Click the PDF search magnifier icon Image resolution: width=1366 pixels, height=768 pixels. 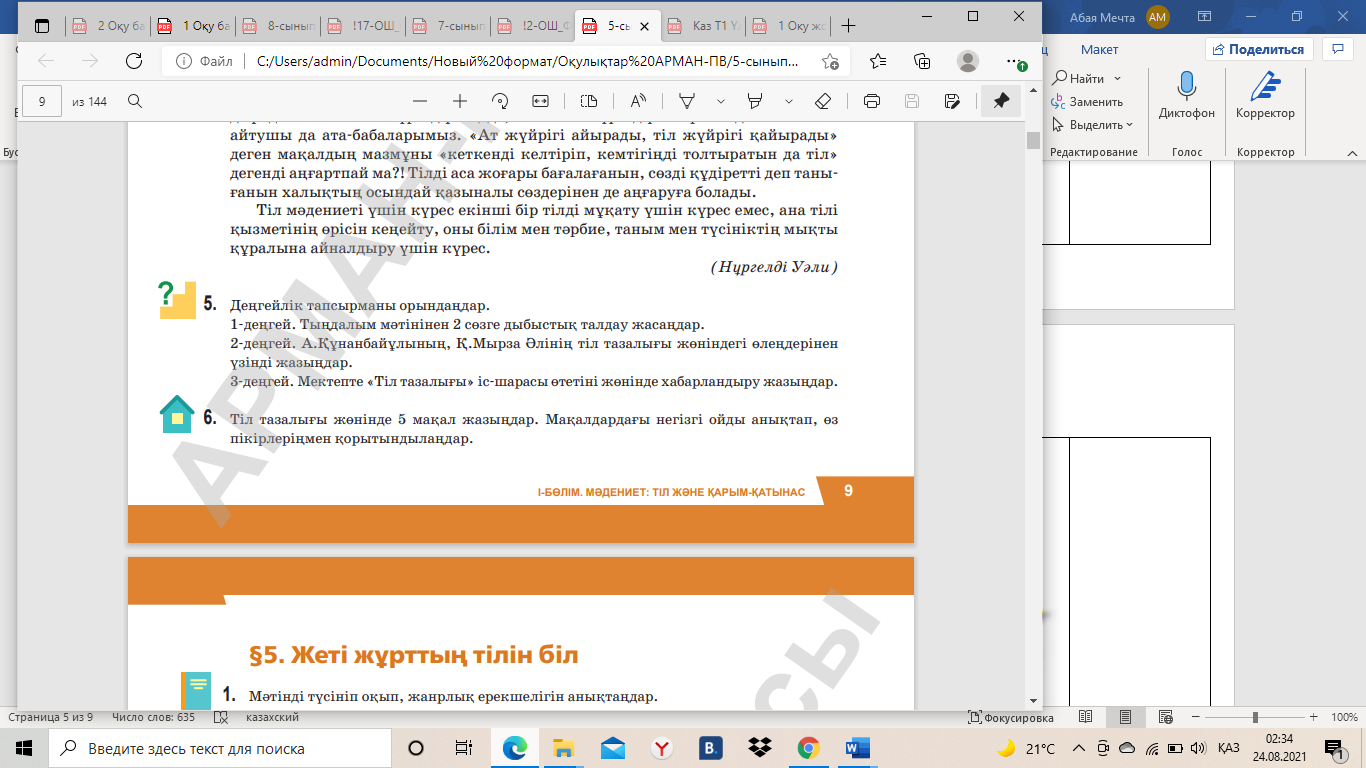[x=134, y=101]
